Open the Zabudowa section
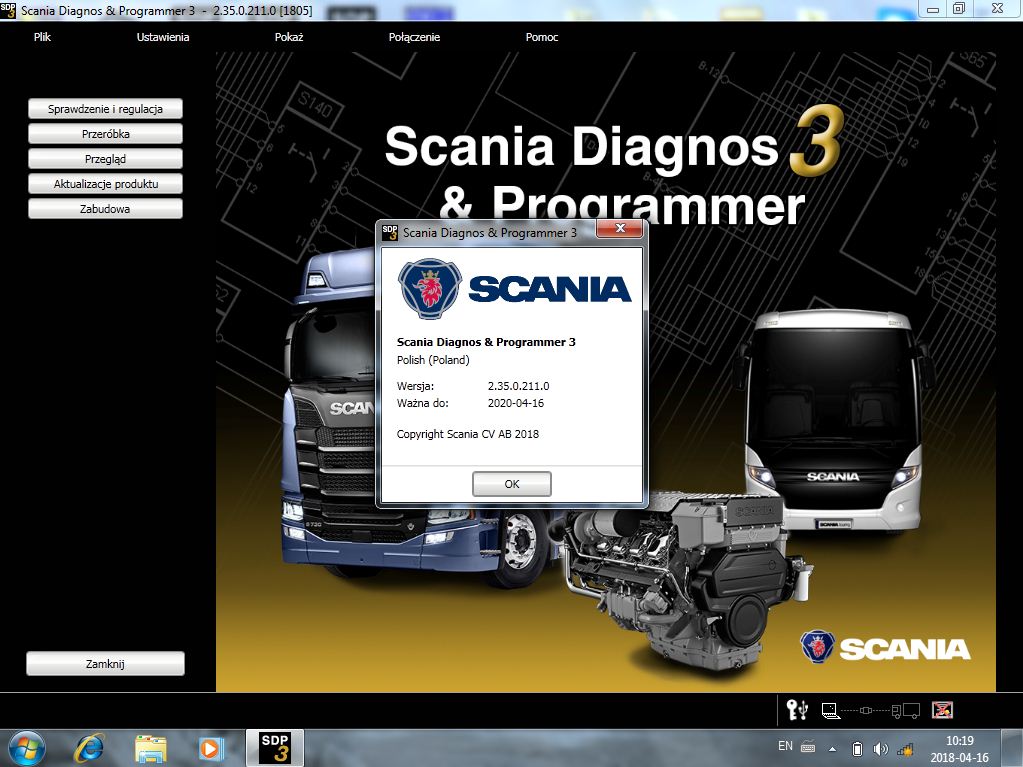This screenshot has height=767, width=1023. click(105, 209)
